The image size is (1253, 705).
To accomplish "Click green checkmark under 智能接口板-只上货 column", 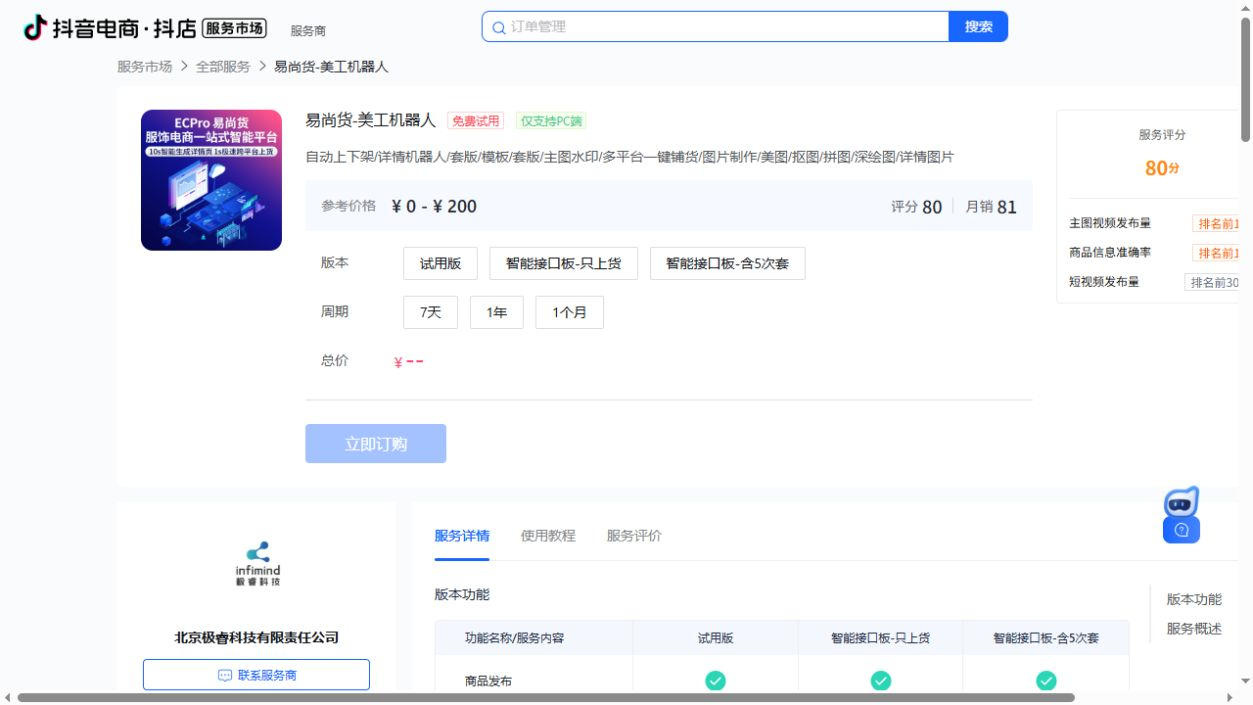I will pyautogui.click(x=880, y=680).
